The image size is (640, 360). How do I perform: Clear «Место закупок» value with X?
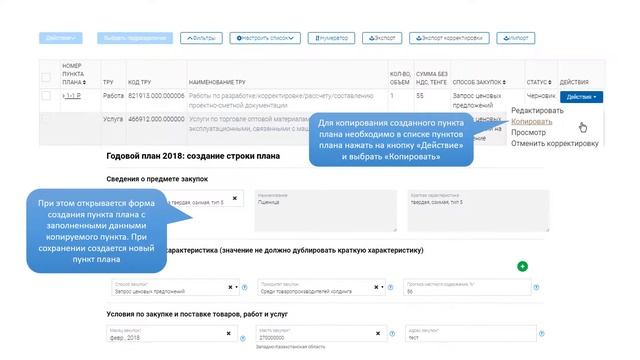[378, 333]
